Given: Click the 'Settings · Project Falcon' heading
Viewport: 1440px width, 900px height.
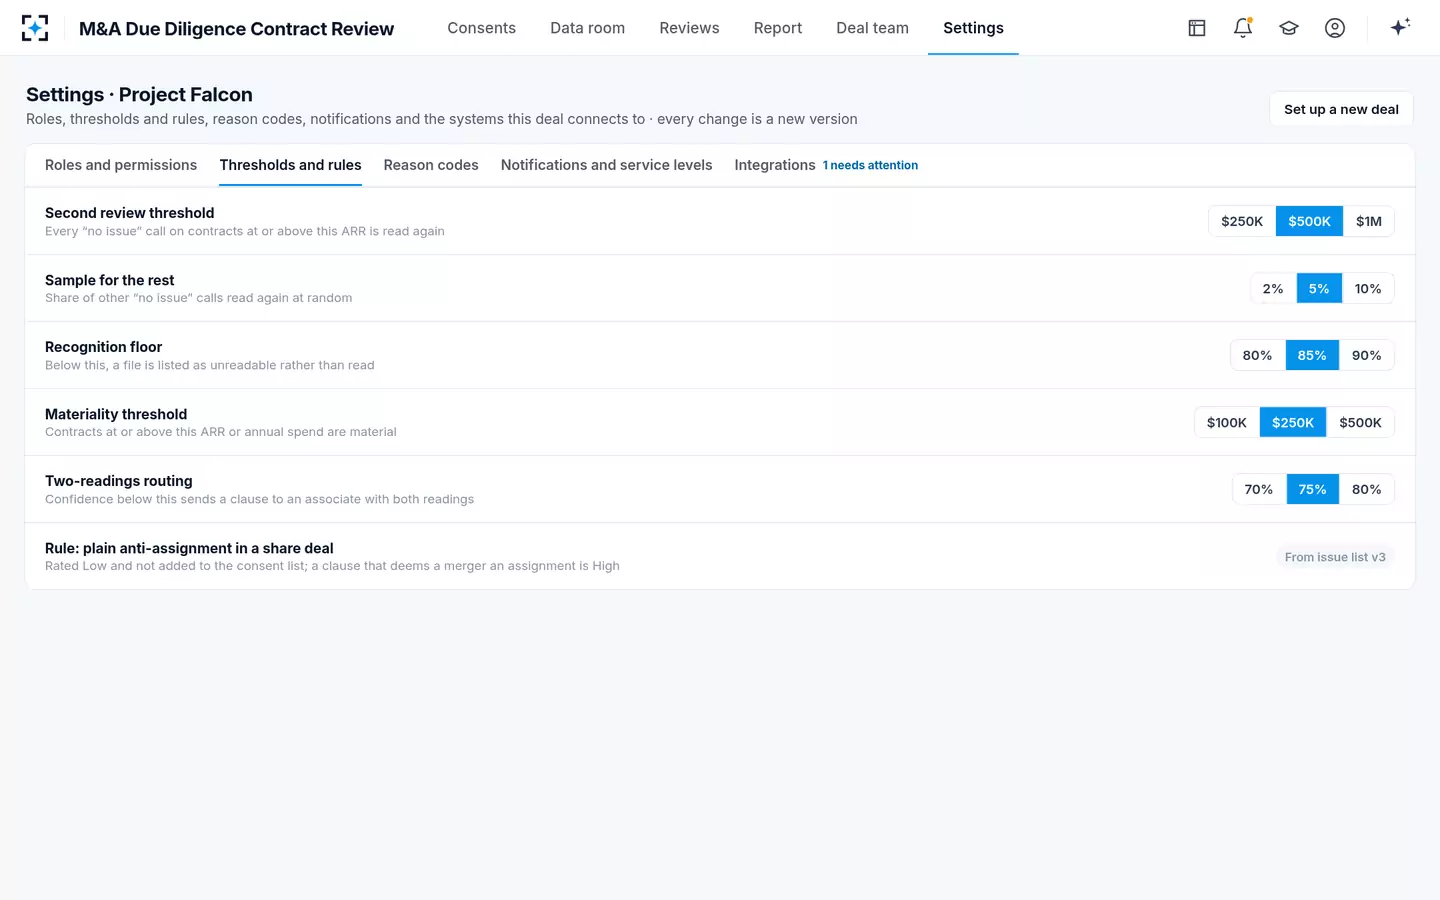Looking at the screenshot, I should (139, 95).
